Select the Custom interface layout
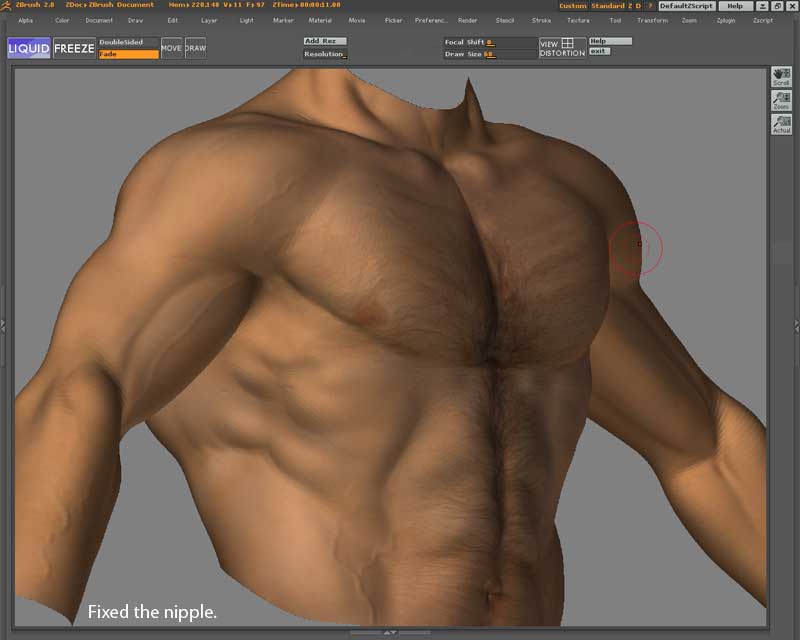Screen dimensions: 800x640 [573, 6]
